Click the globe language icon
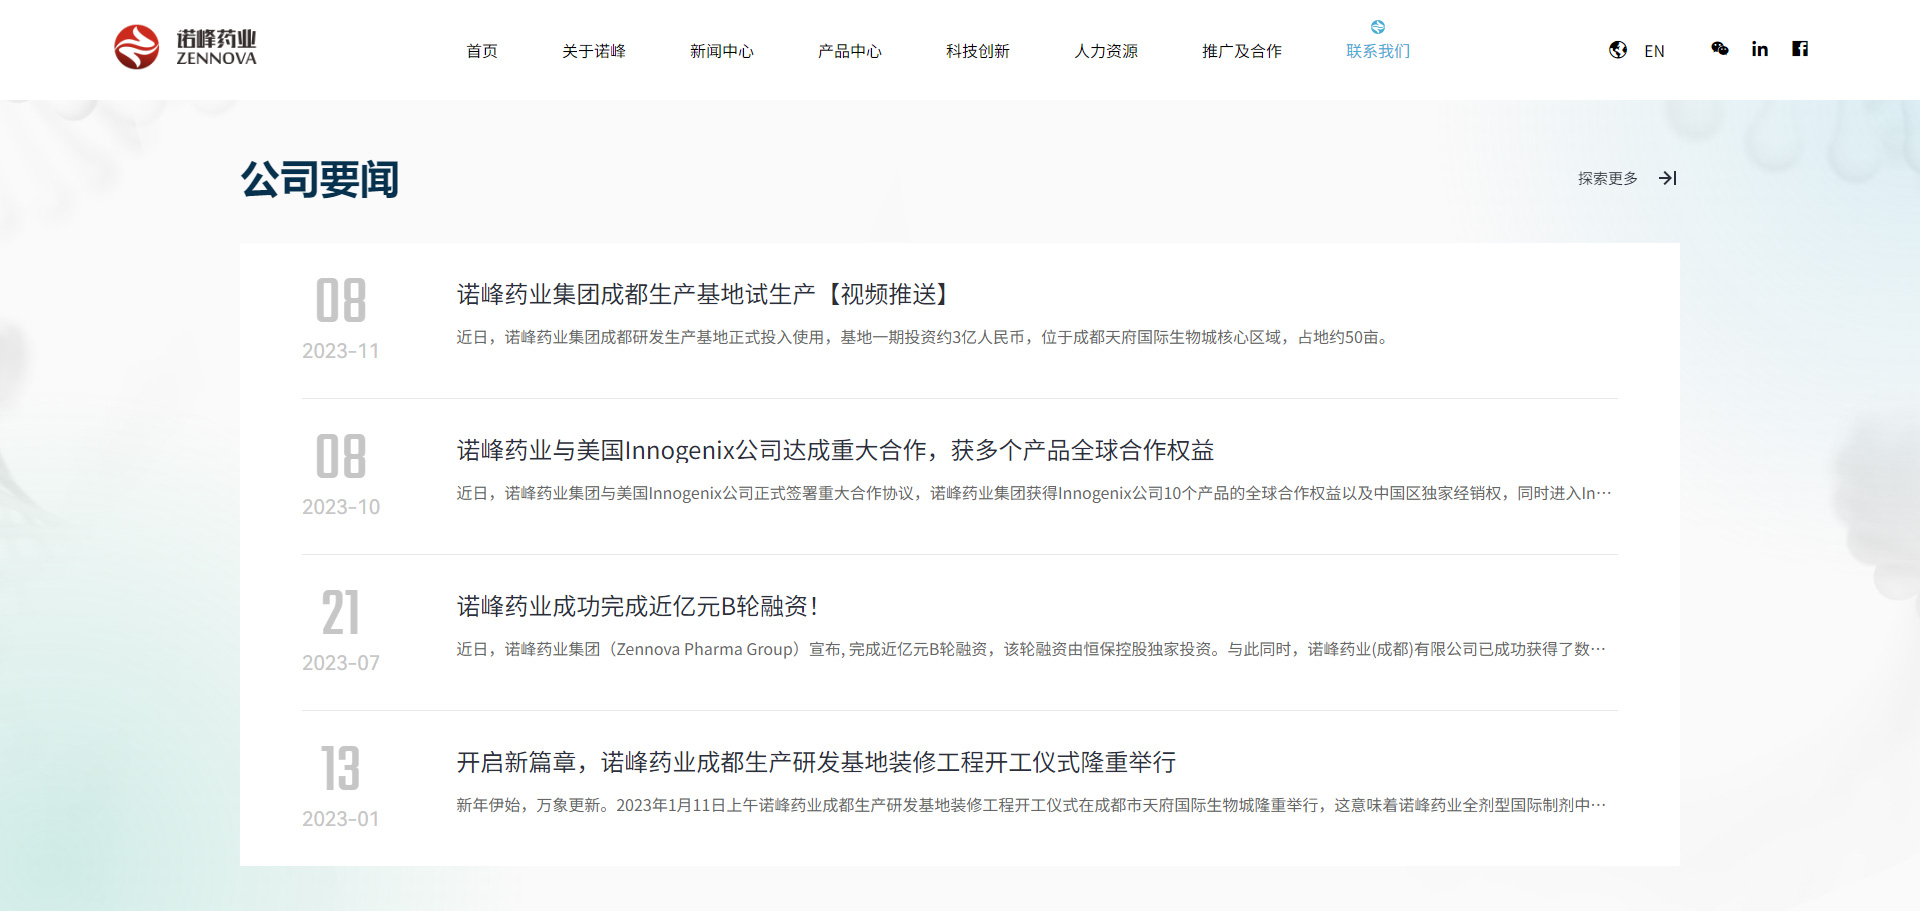 tap(1617, 50)
